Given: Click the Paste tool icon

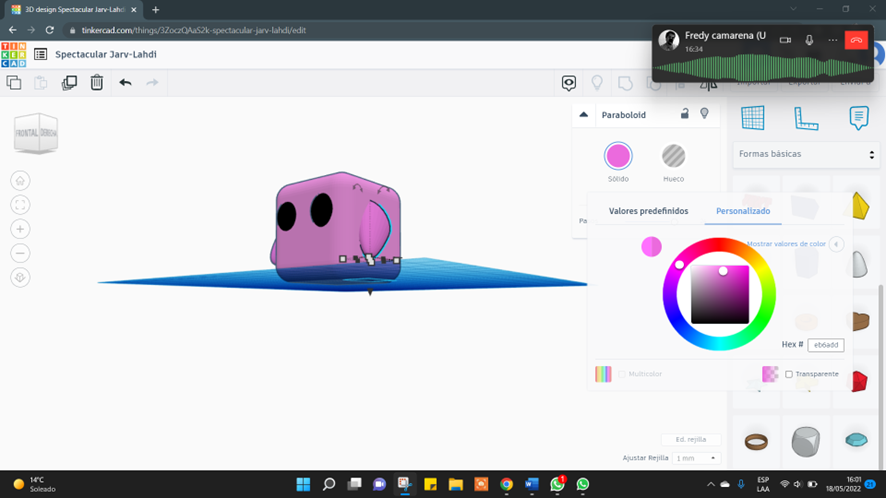Looking at the screenshot, I should tap(41, 83).
